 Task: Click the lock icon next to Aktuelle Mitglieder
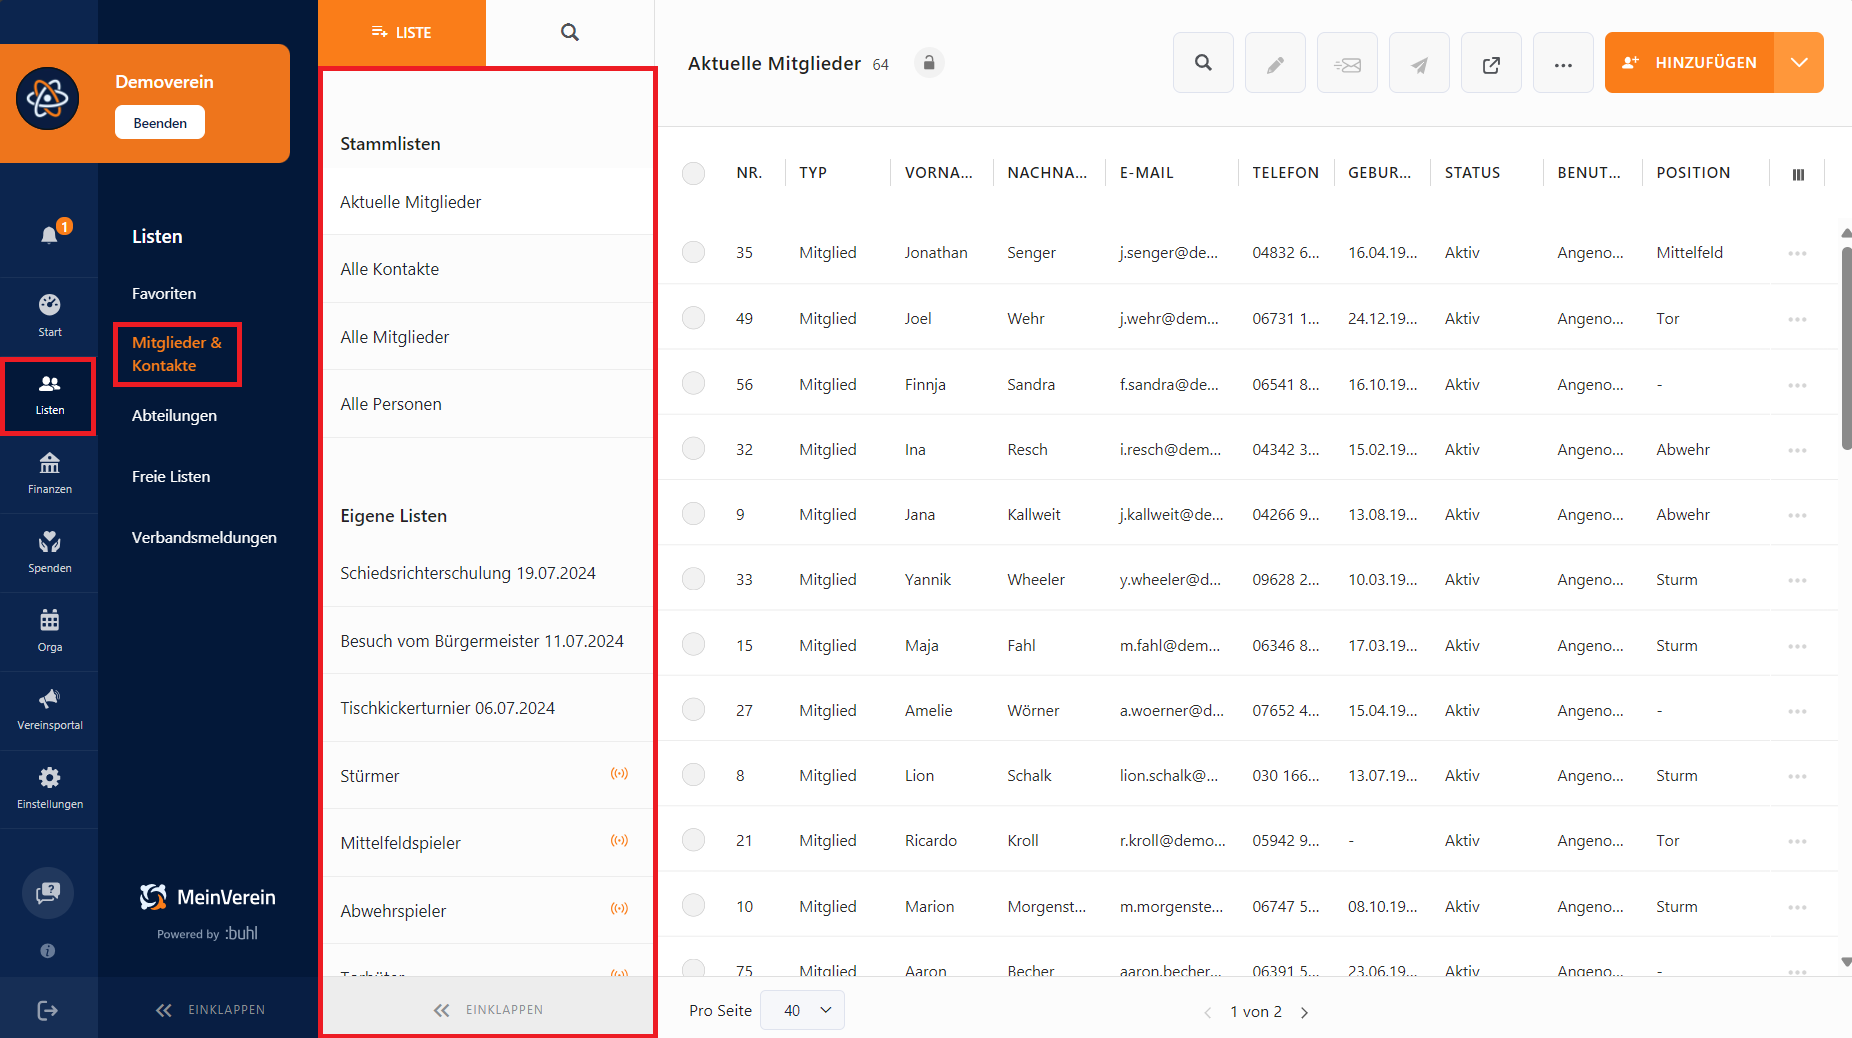click(x=929, y=63)
